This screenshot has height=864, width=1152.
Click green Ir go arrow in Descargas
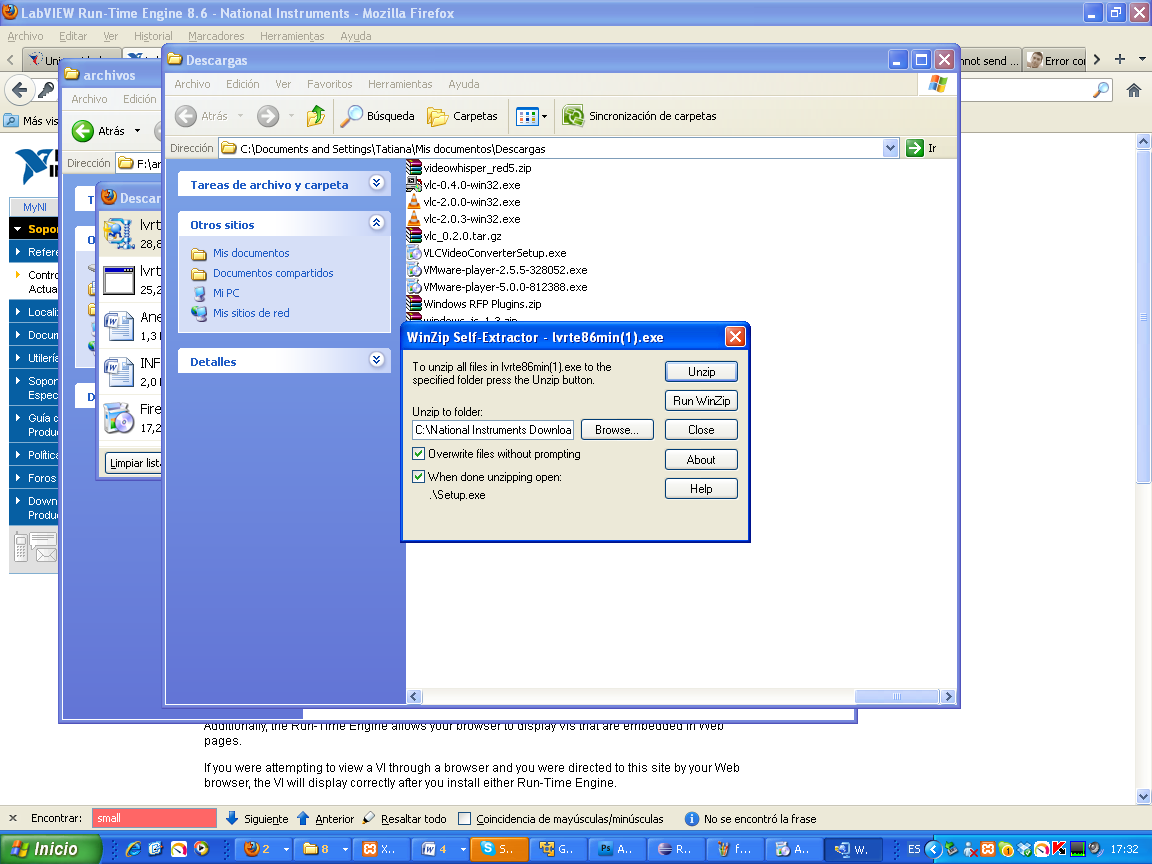tap(915, 148)
